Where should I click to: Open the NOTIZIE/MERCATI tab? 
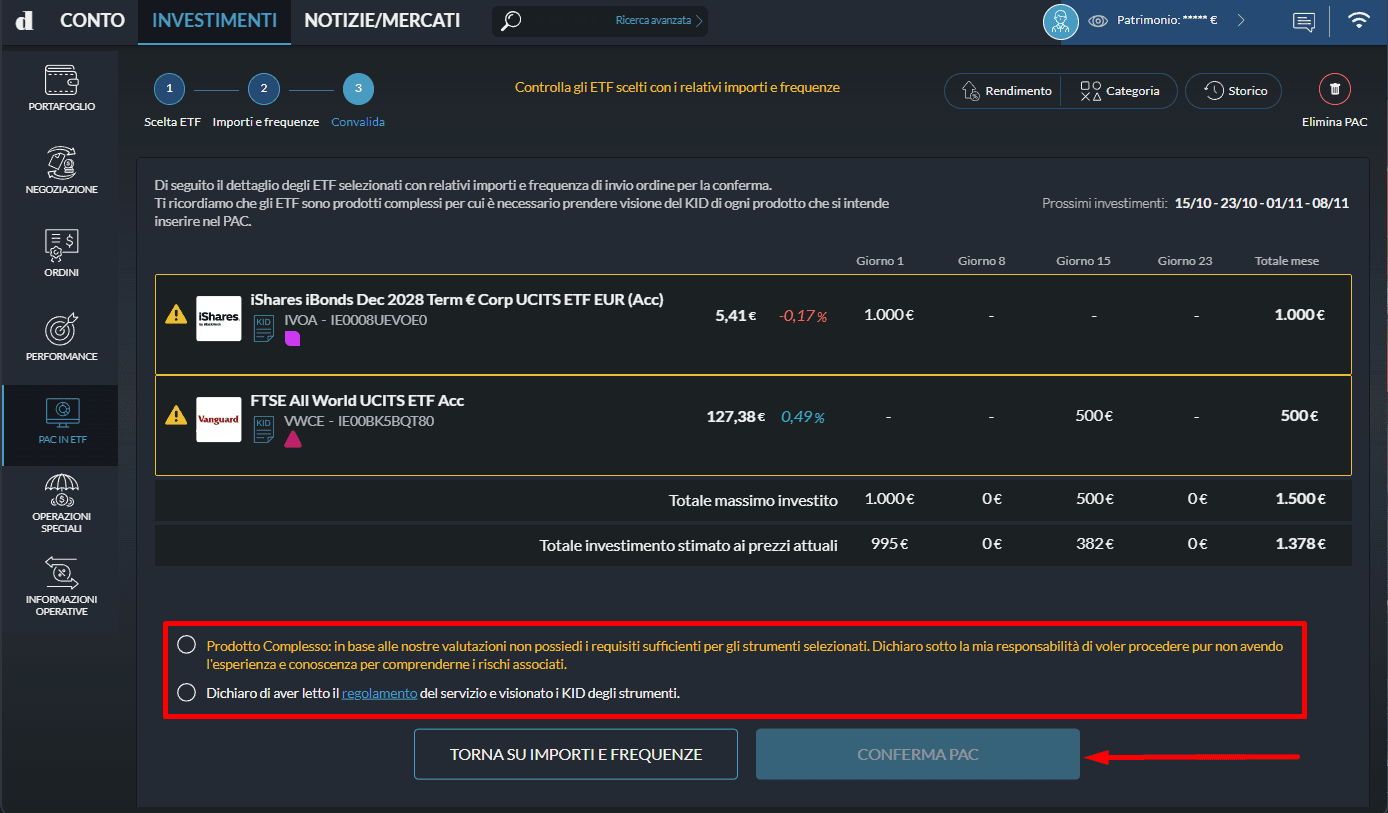tap(383, 19)
